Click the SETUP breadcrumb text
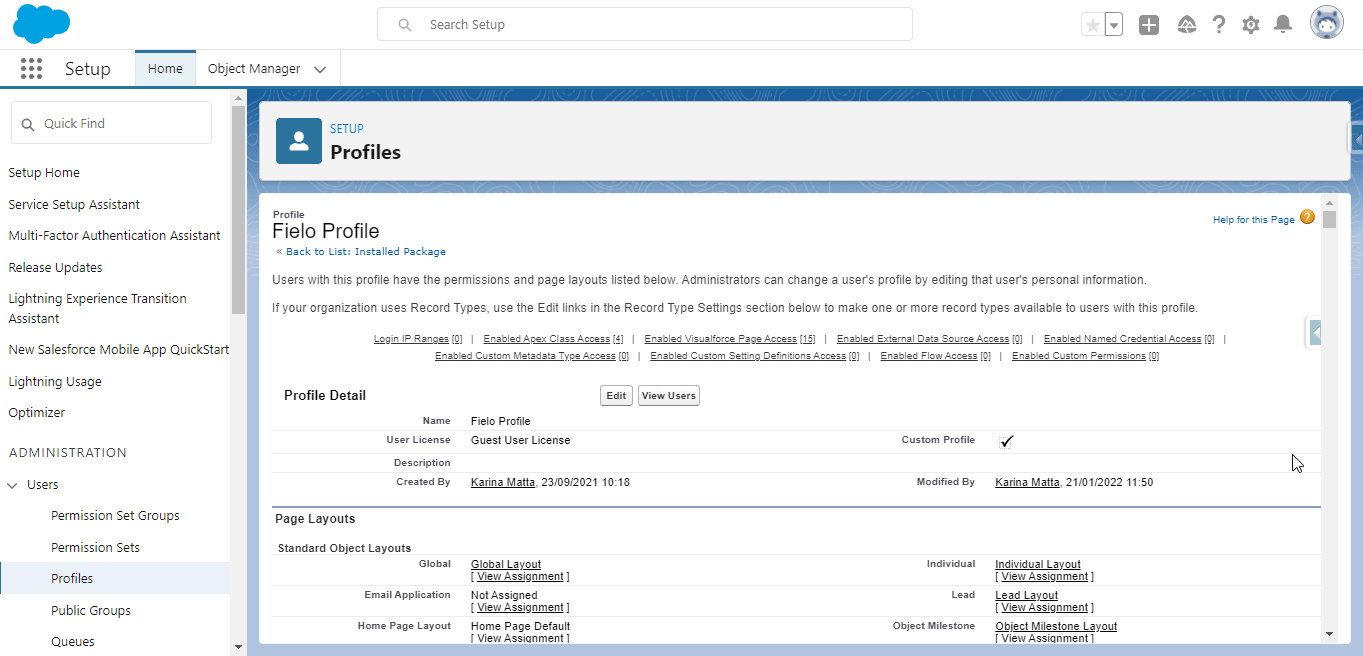Image resolution: width=1363 pixels, height=656 pixels. [x=347, y=128]
